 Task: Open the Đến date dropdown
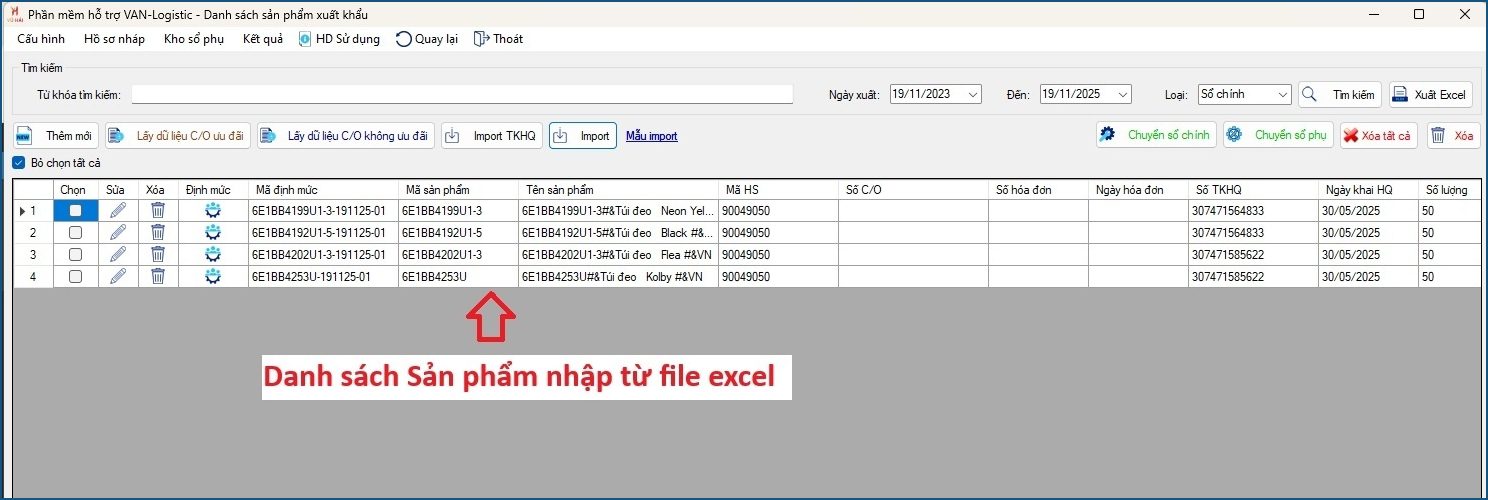click(1123, 95)
